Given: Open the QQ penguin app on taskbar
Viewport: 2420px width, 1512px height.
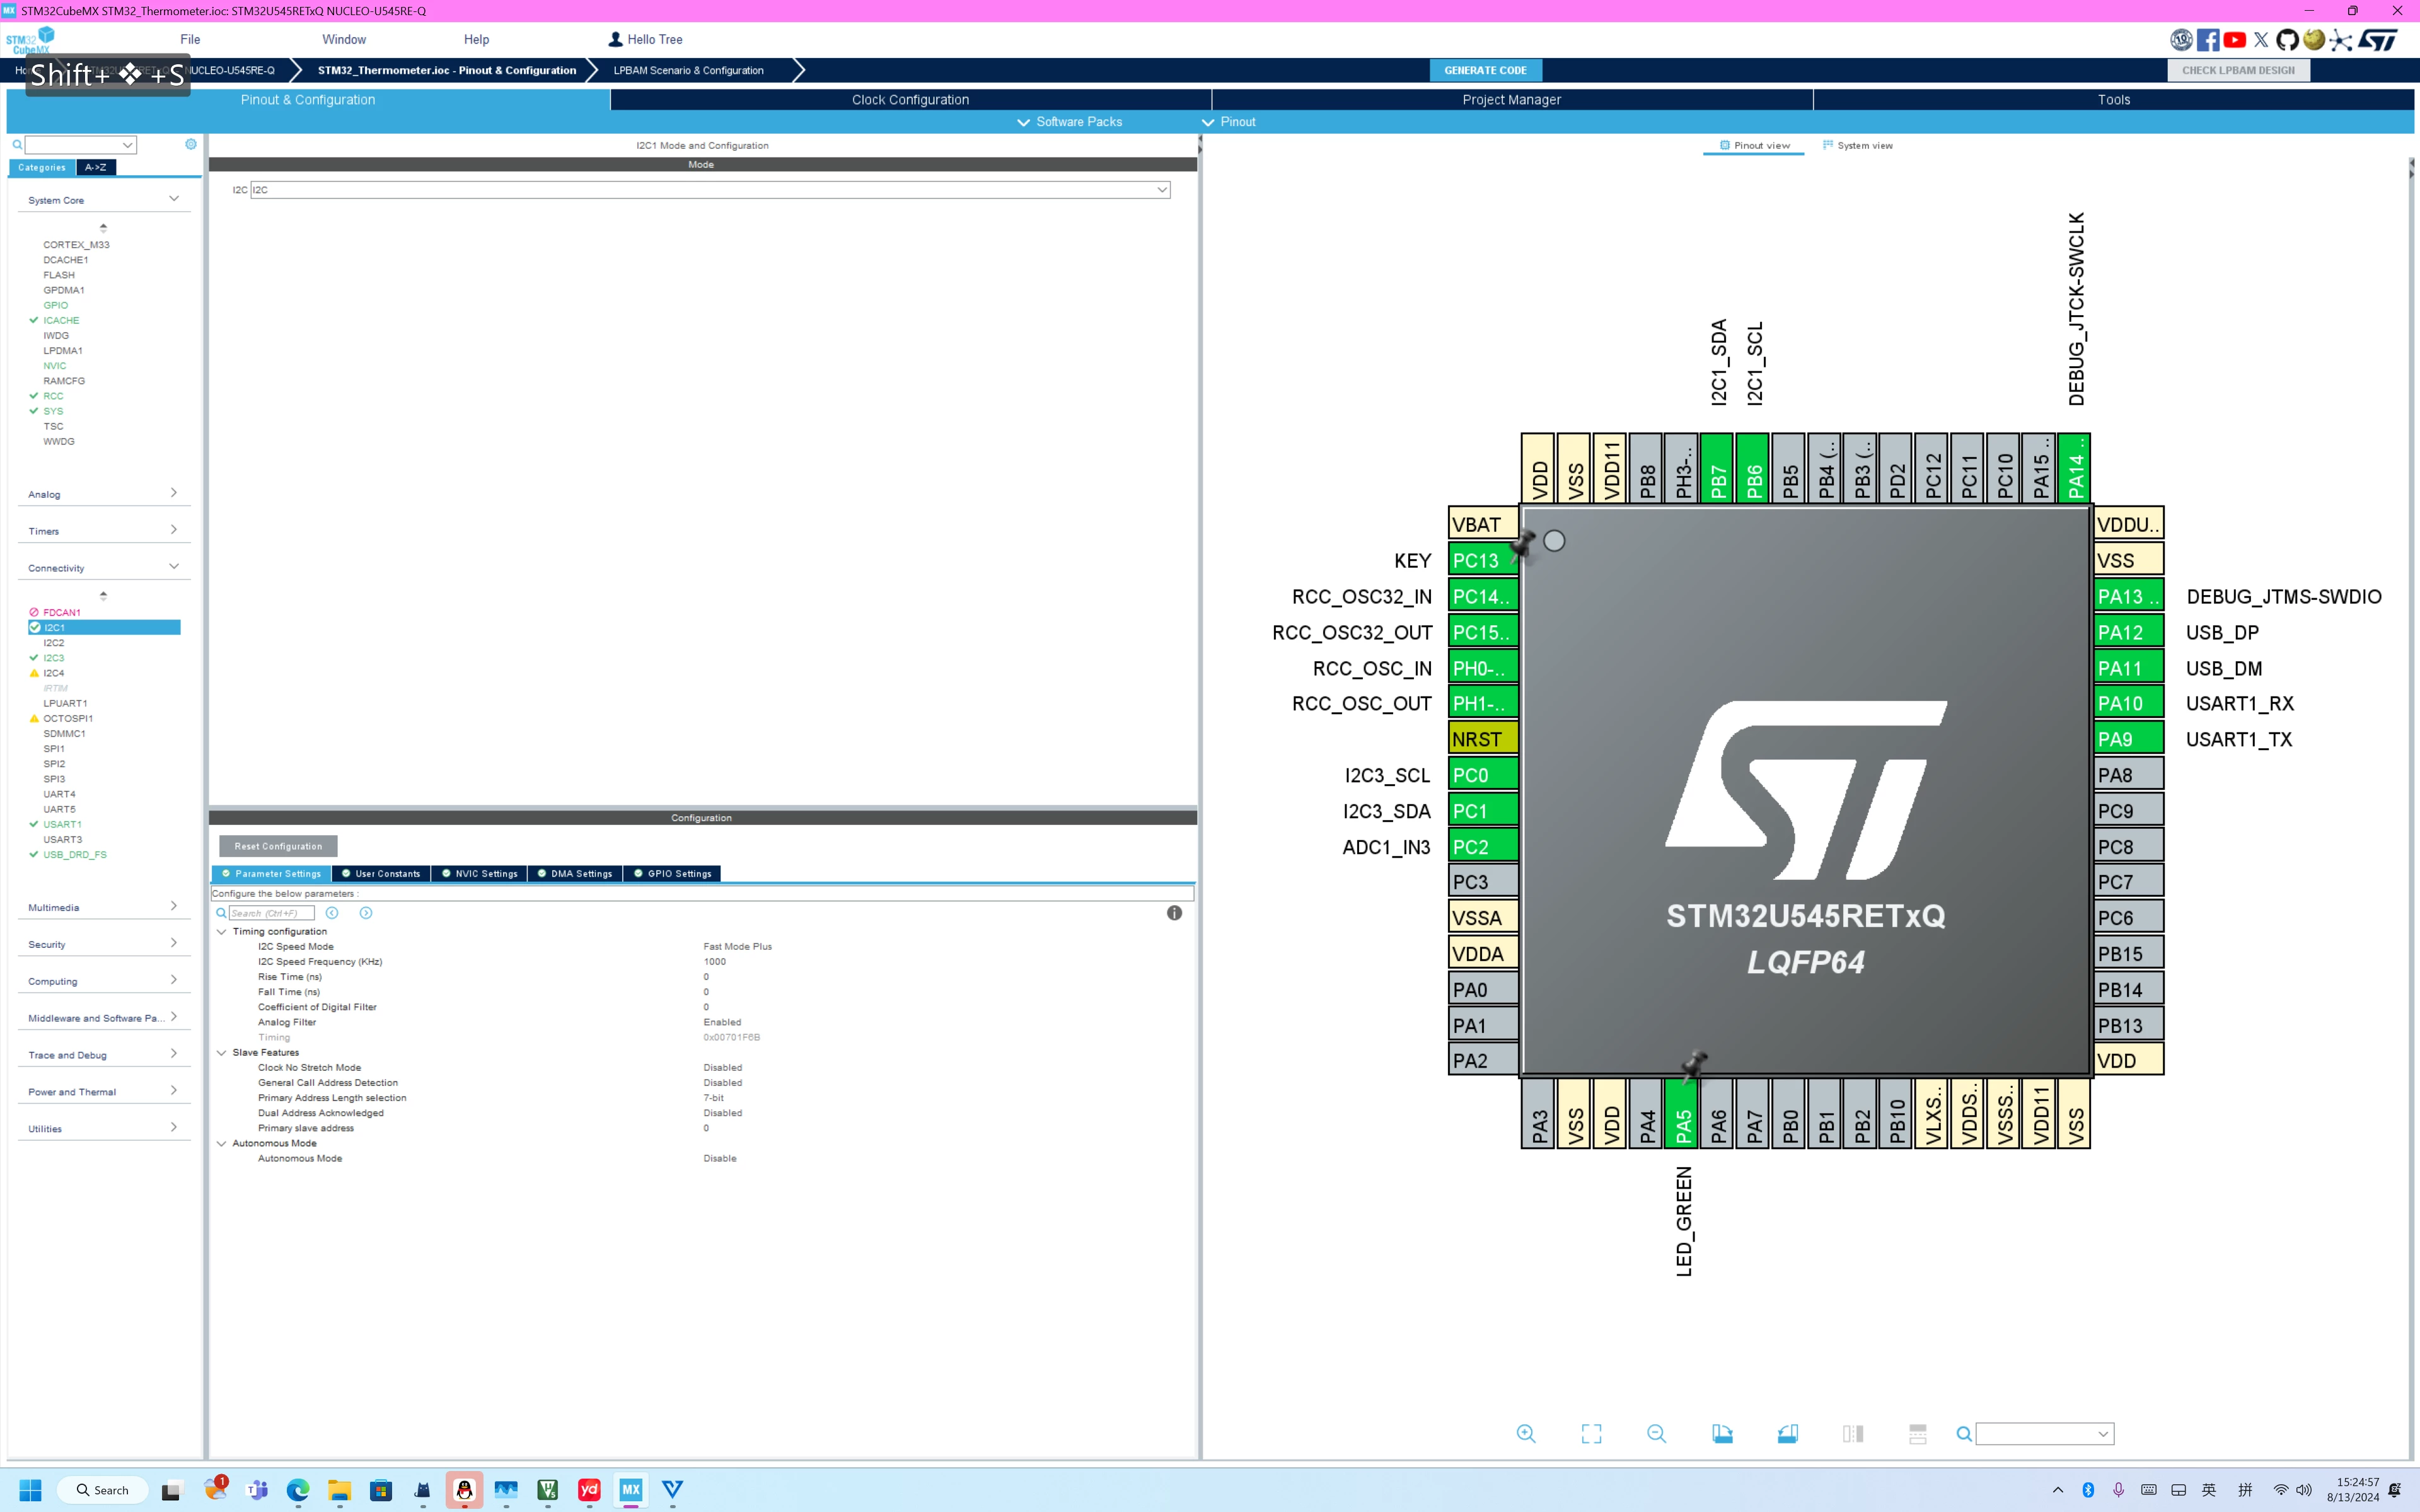Looking at the screenshot, I should pos(464,1490).
